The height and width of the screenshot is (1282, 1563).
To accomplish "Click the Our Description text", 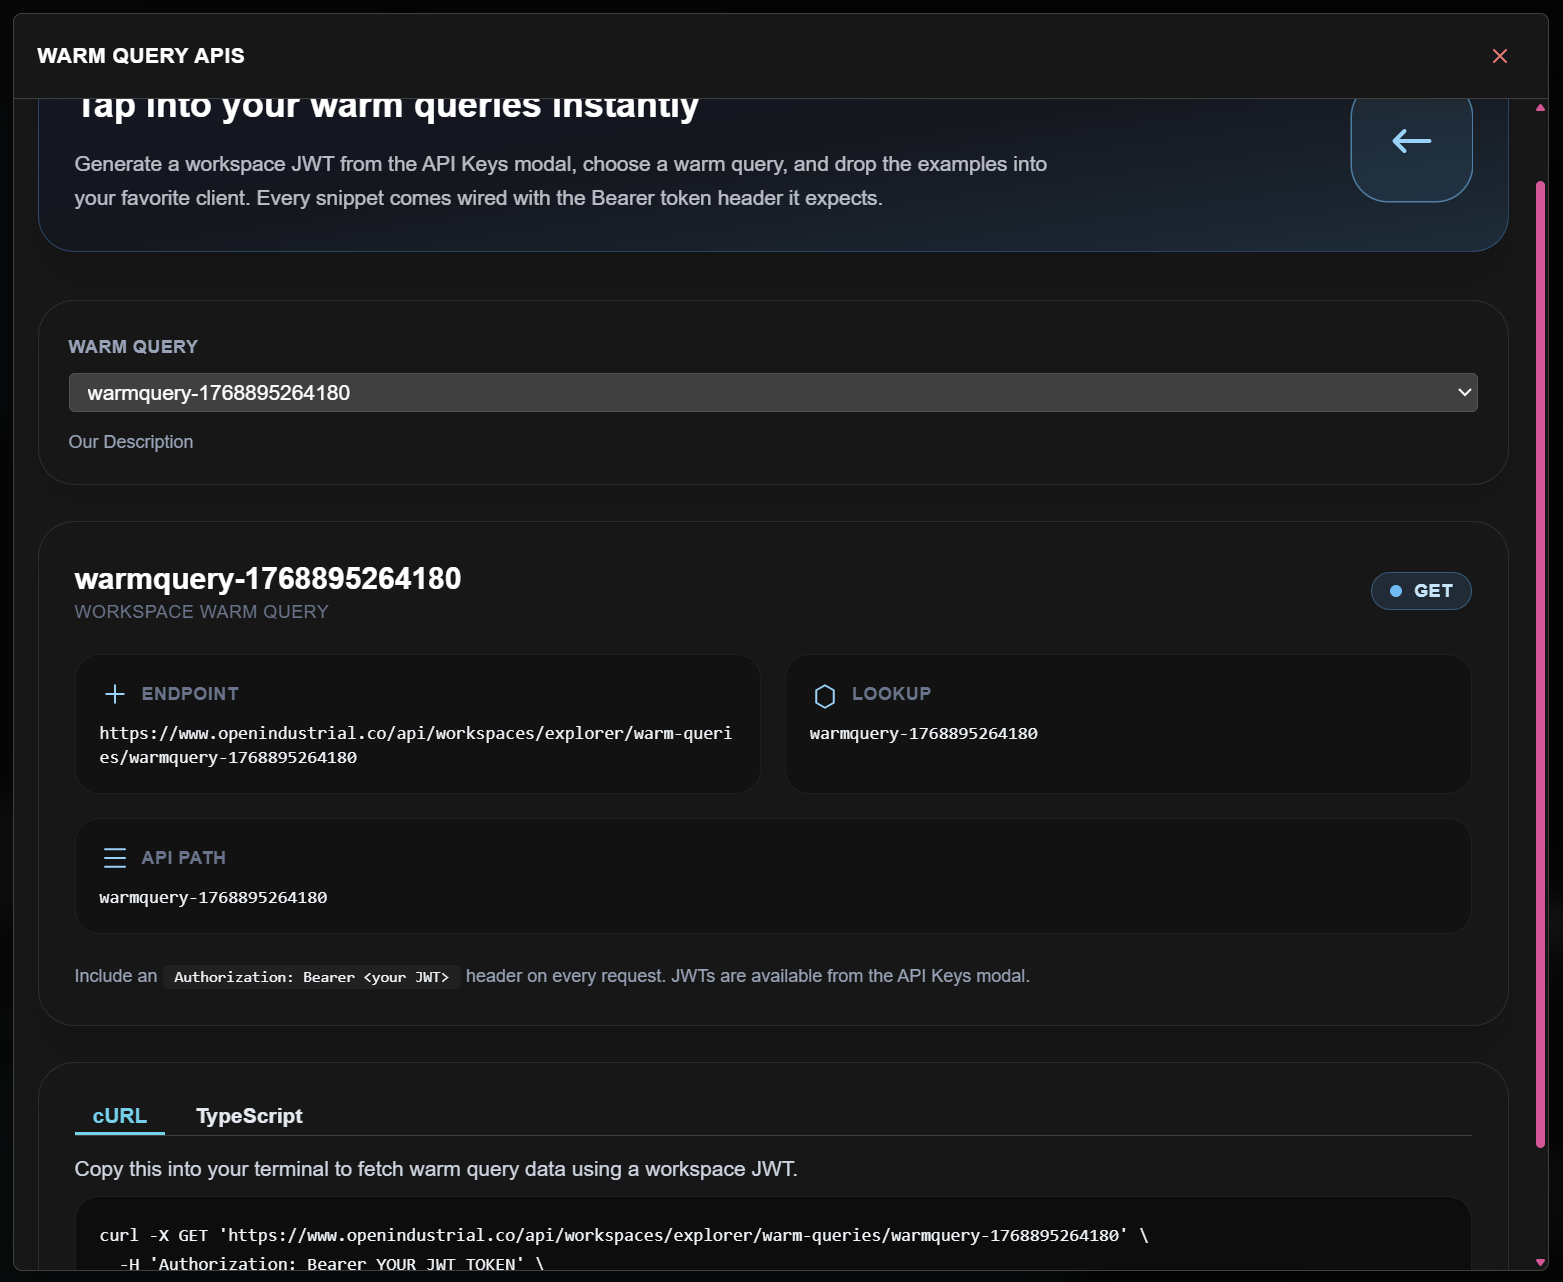I will coord(131,442).
